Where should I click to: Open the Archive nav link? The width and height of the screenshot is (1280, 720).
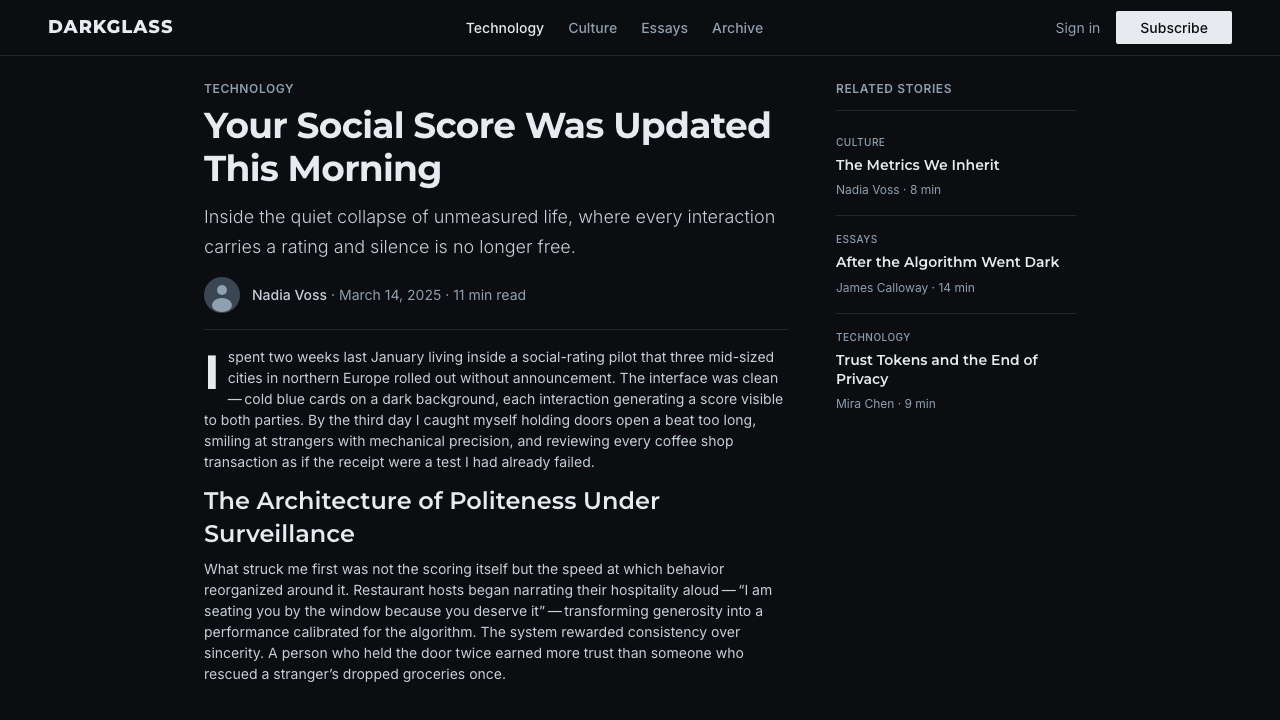click(x=737, y=28)
